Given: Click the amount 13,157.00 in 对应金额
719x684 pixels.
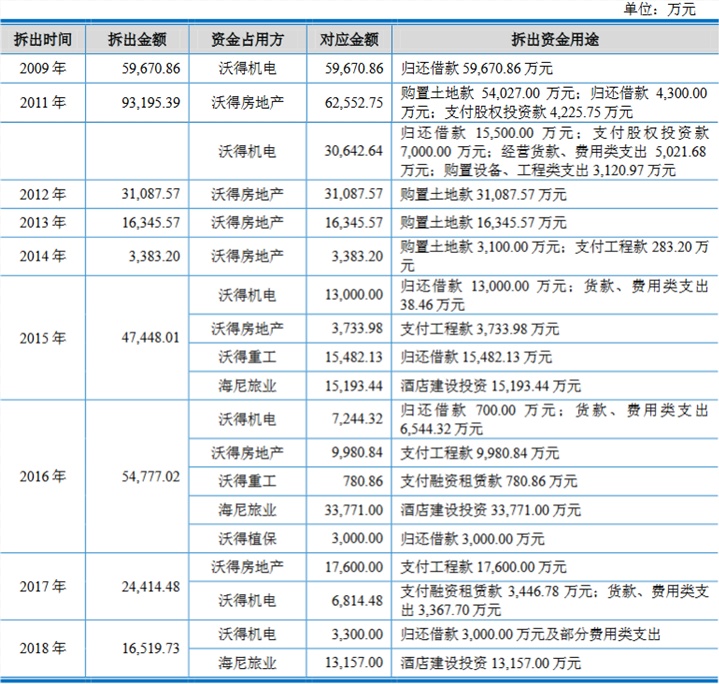Looking at the screenshot, I should click(354, 662).
